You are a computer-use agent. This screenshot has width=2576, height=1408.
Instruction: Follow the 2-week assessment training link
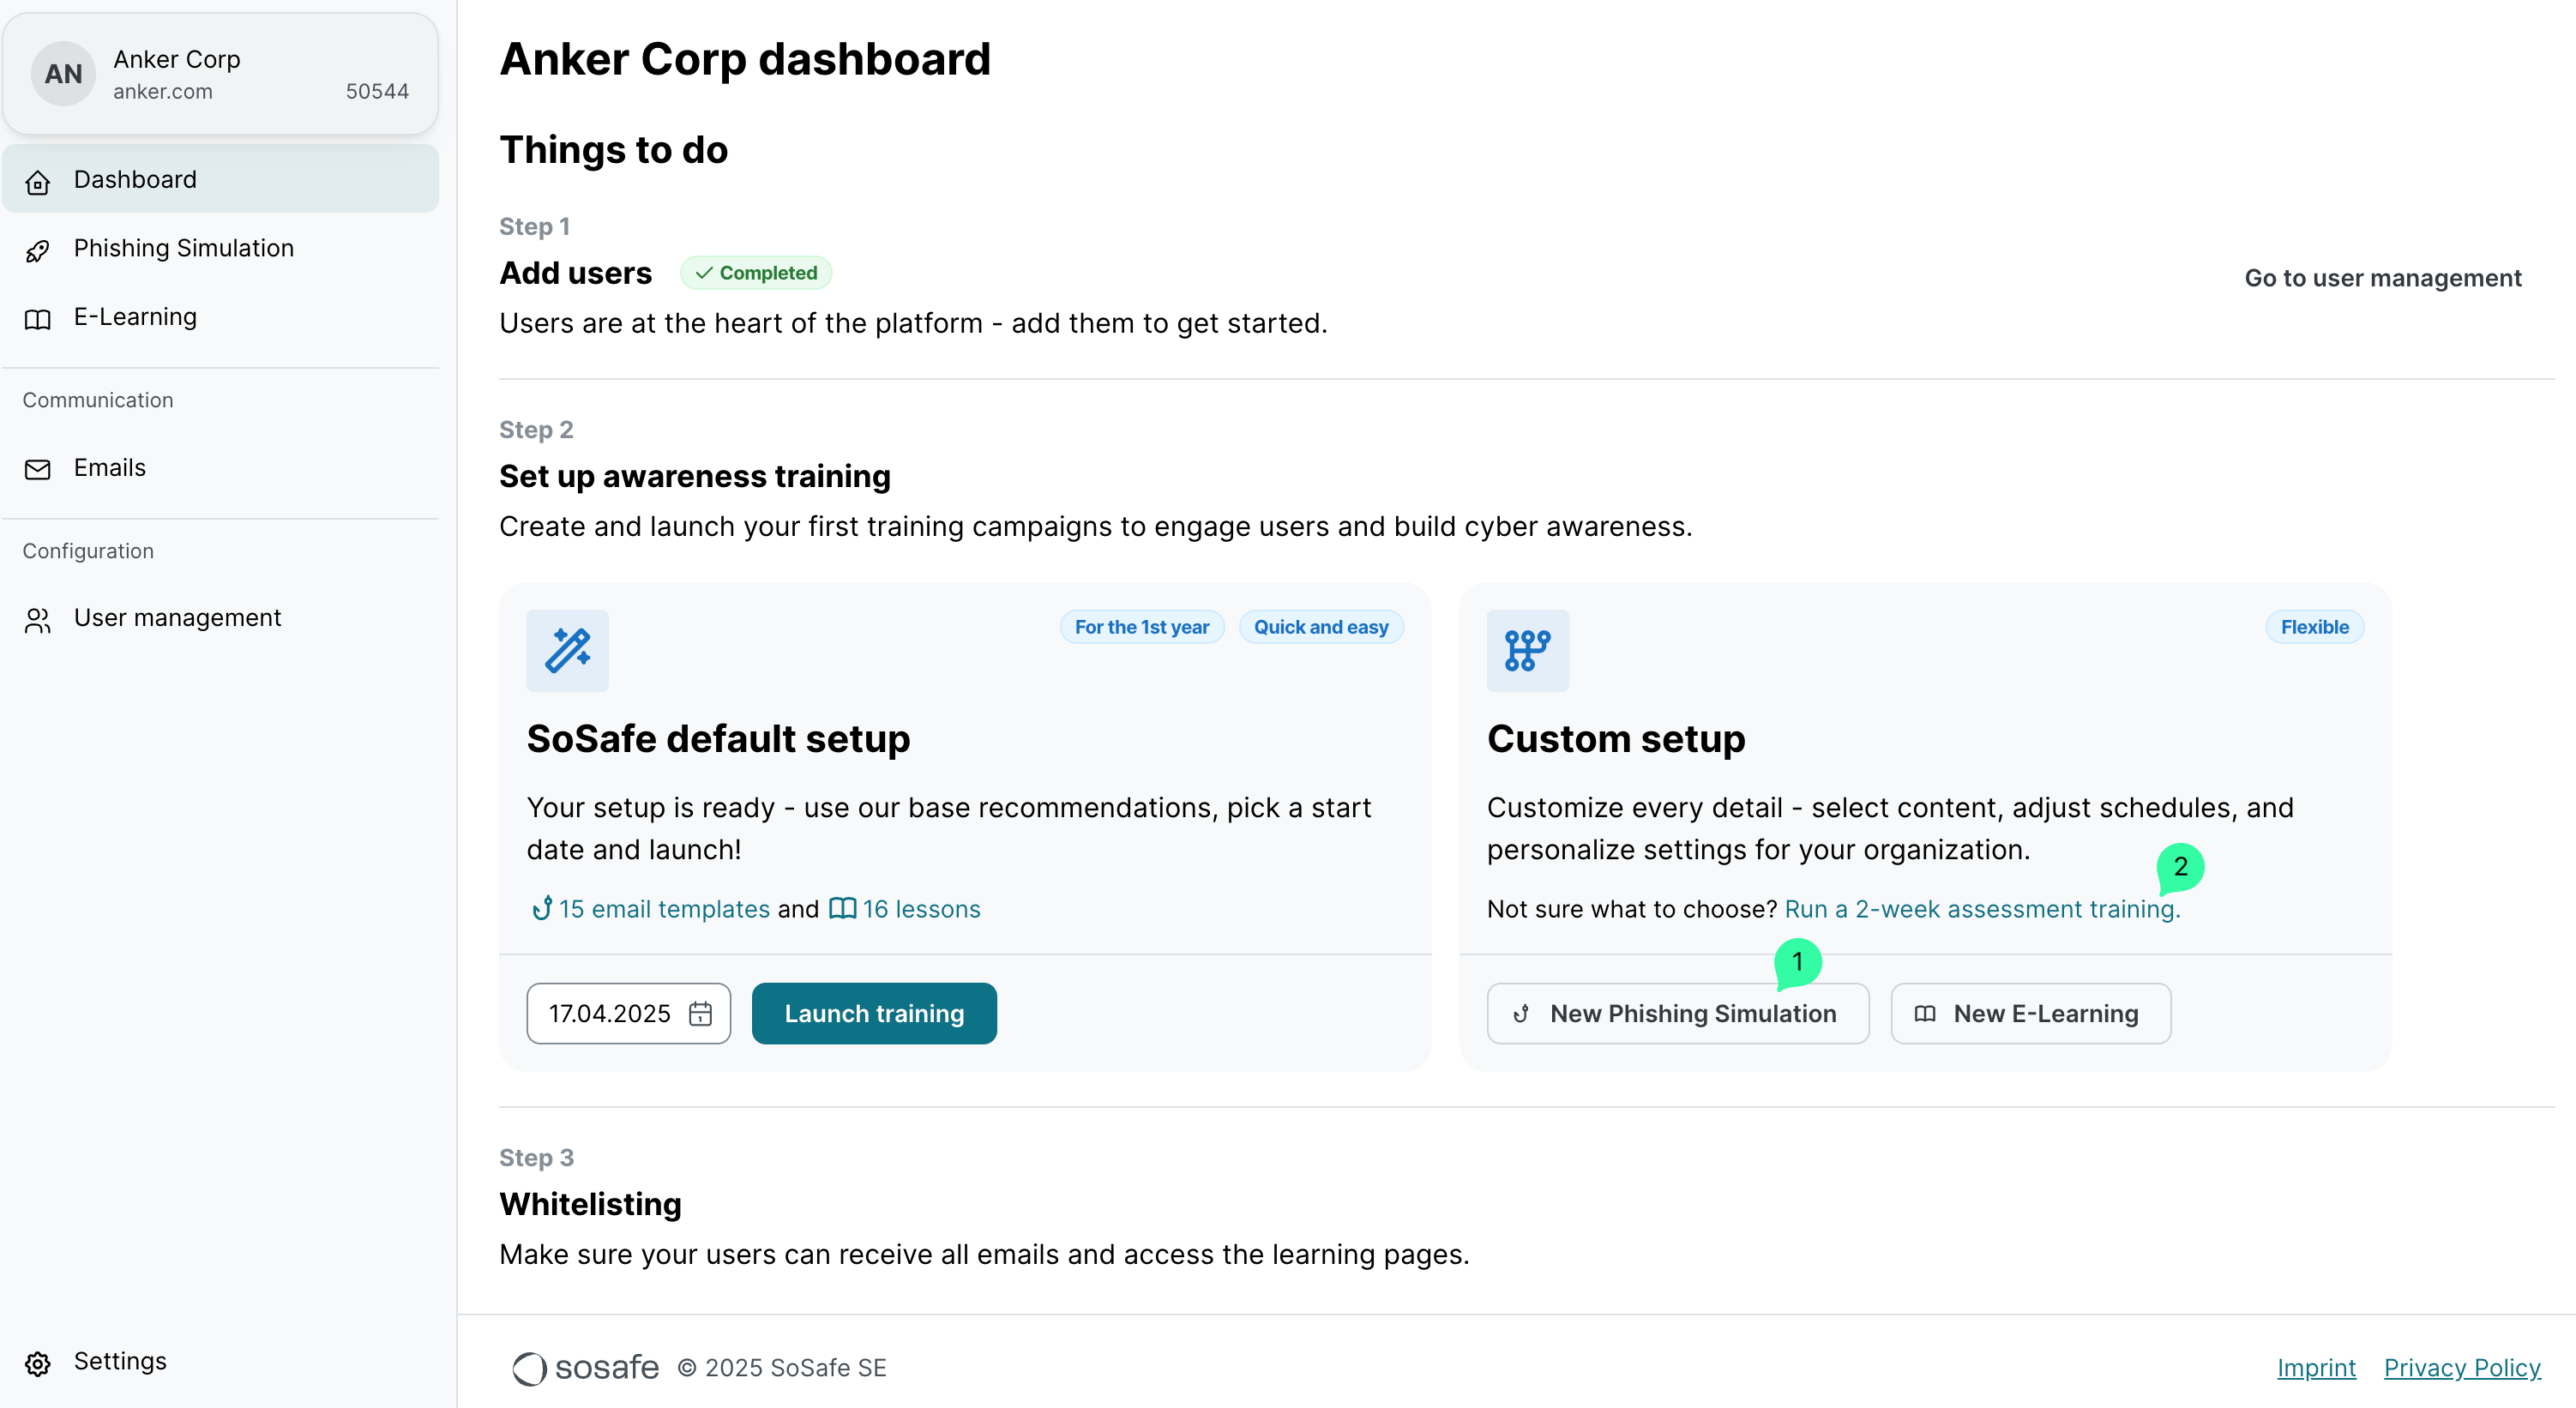(1981, 909)
